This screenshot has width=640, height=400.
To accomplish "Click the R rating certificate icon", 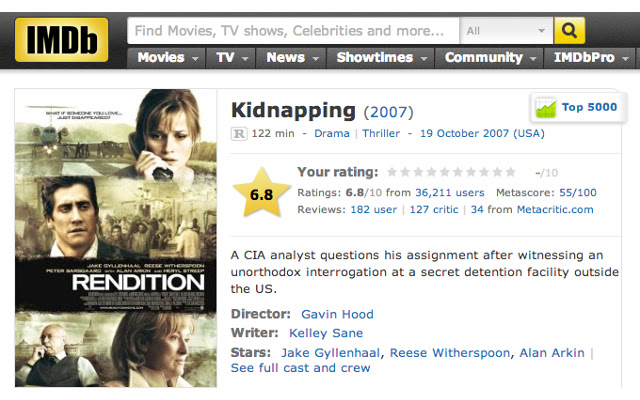I will tap(239, 134).
